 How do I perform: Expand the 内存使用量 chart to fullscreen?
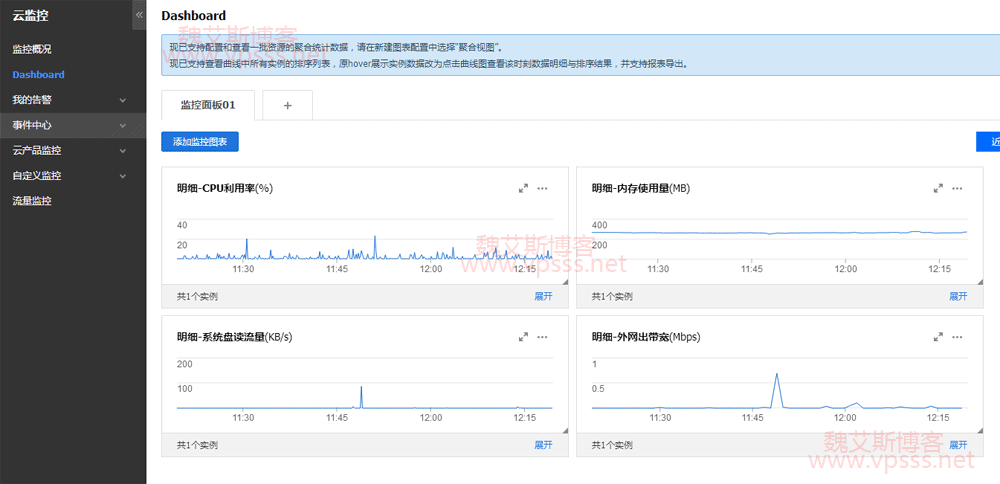(x=938, y=188)
